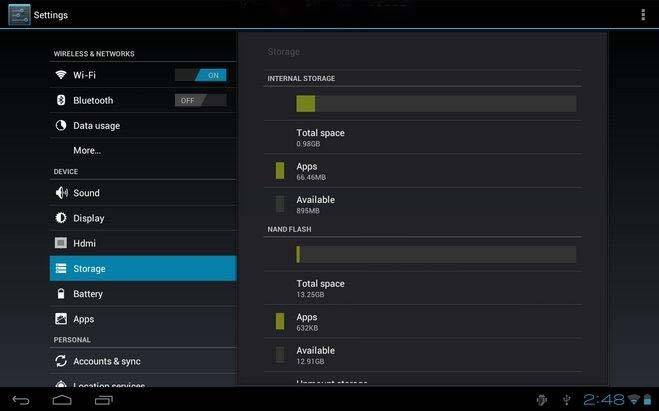
Task: Tap the Back navigation button
Action: (21, 400)
